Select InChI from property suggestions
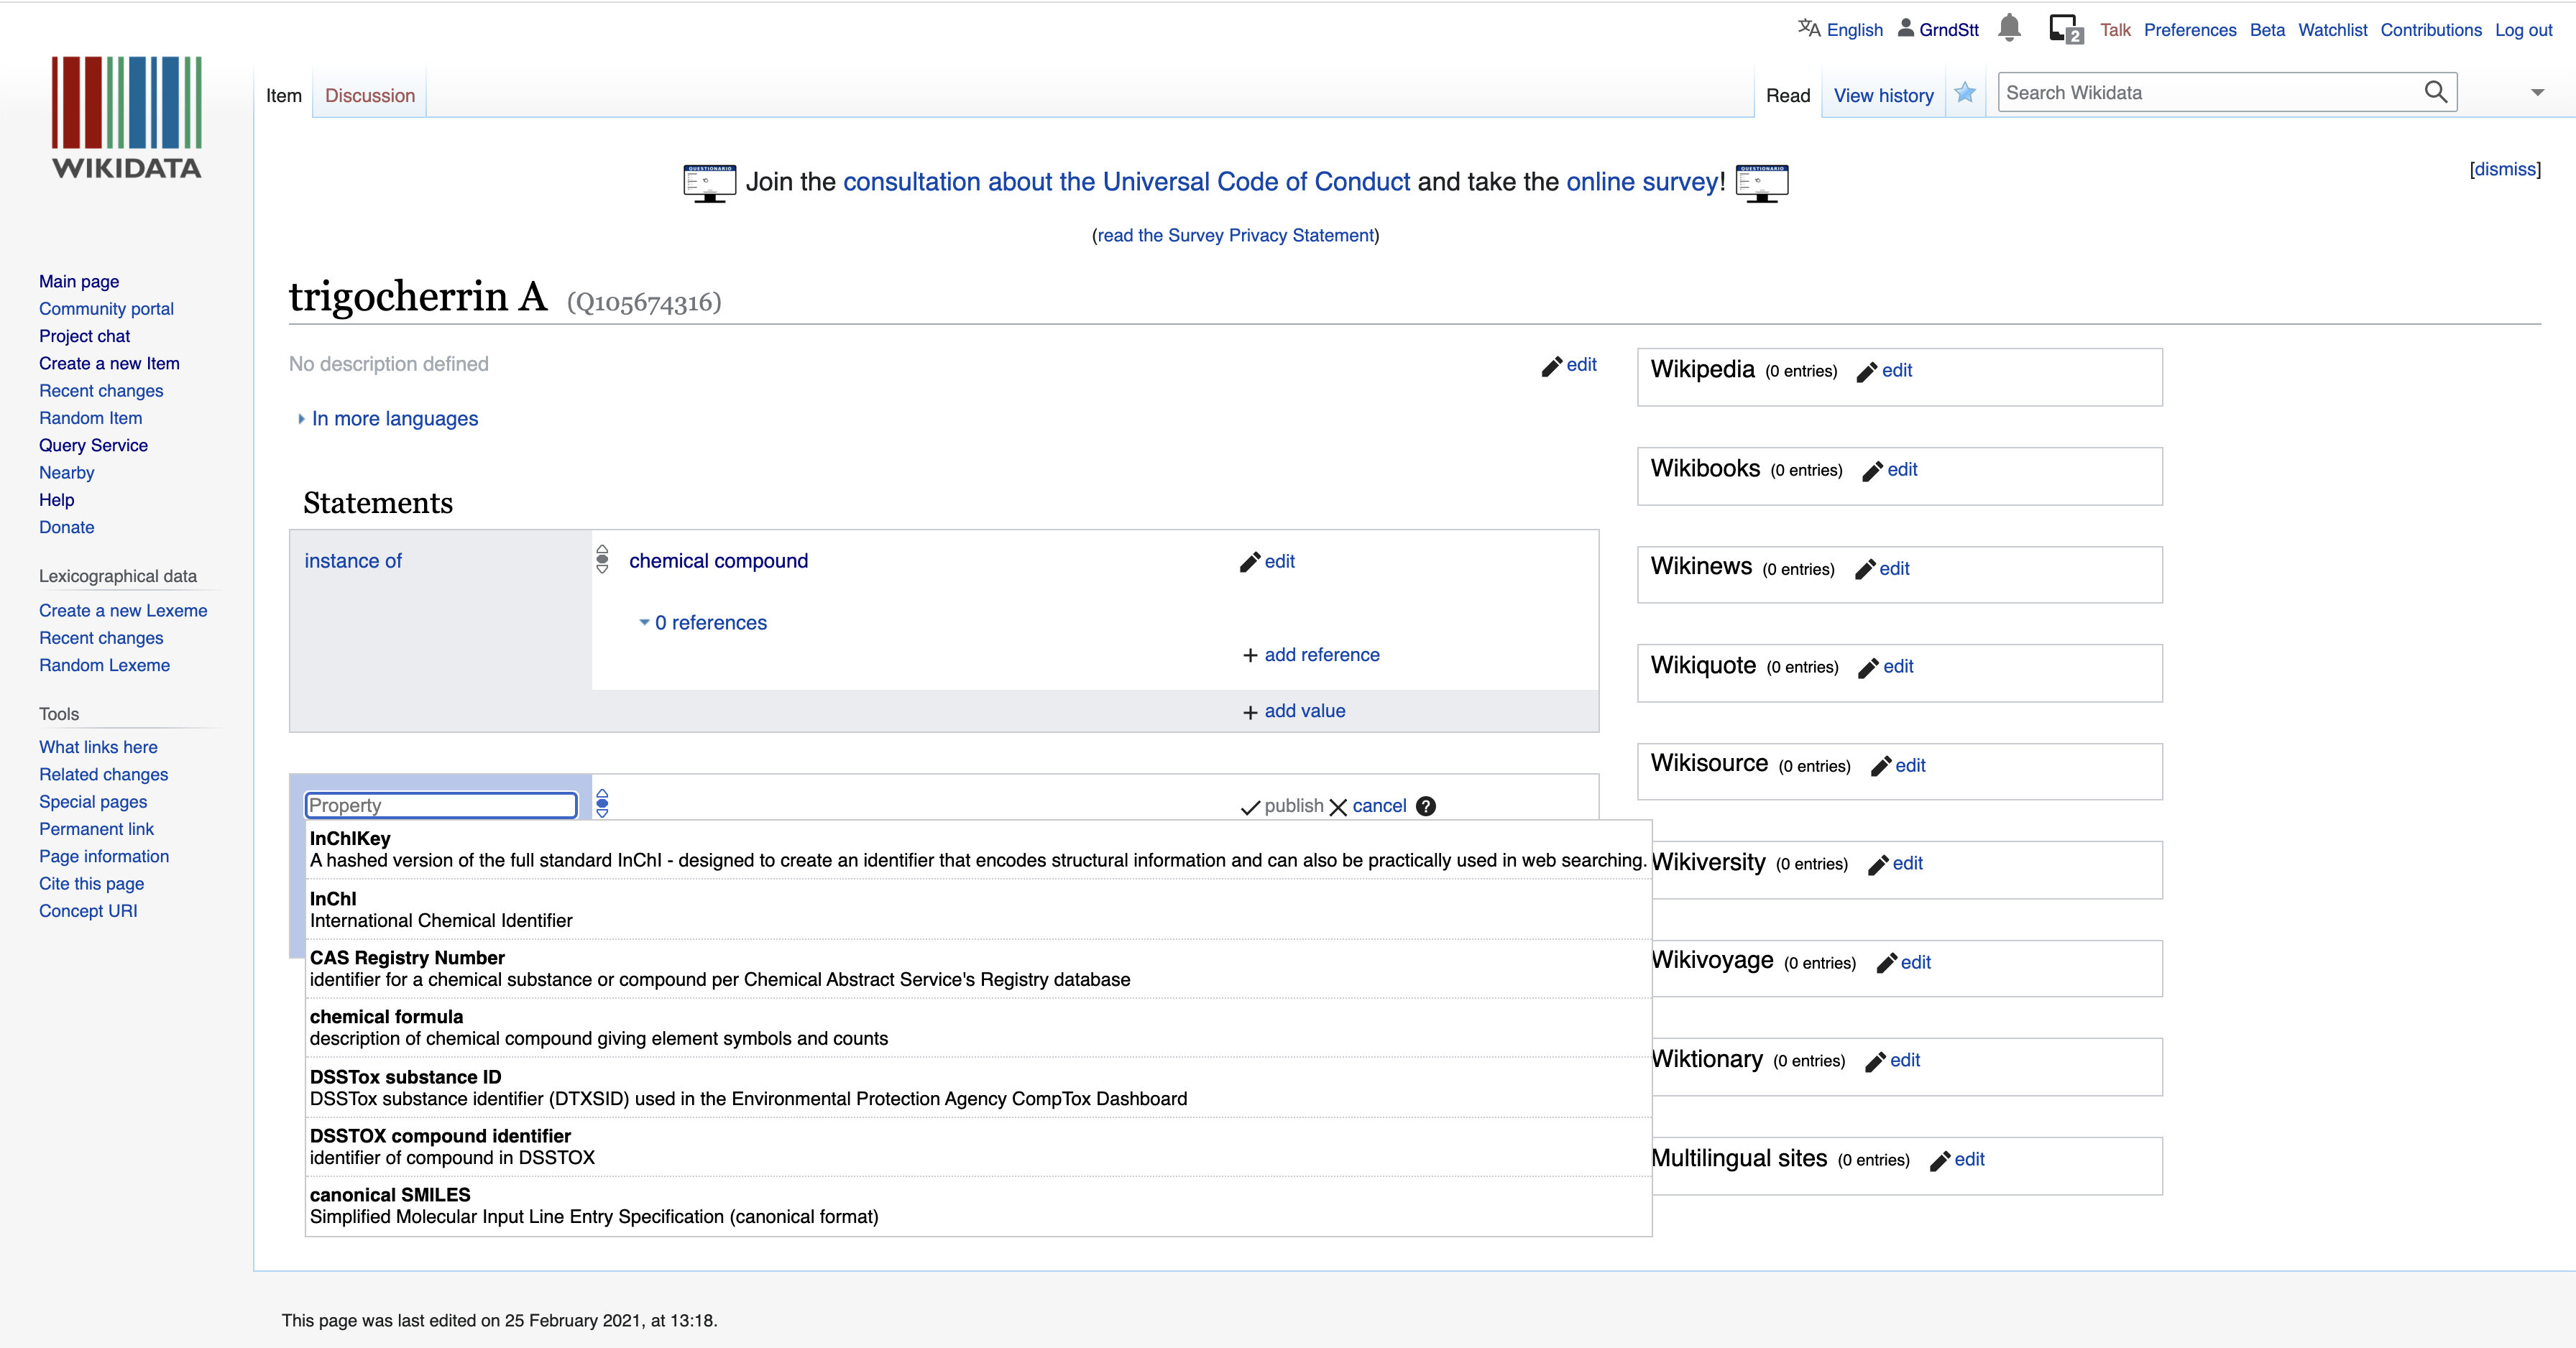This screenshot has width=2576, height=1348. [978, 910]
